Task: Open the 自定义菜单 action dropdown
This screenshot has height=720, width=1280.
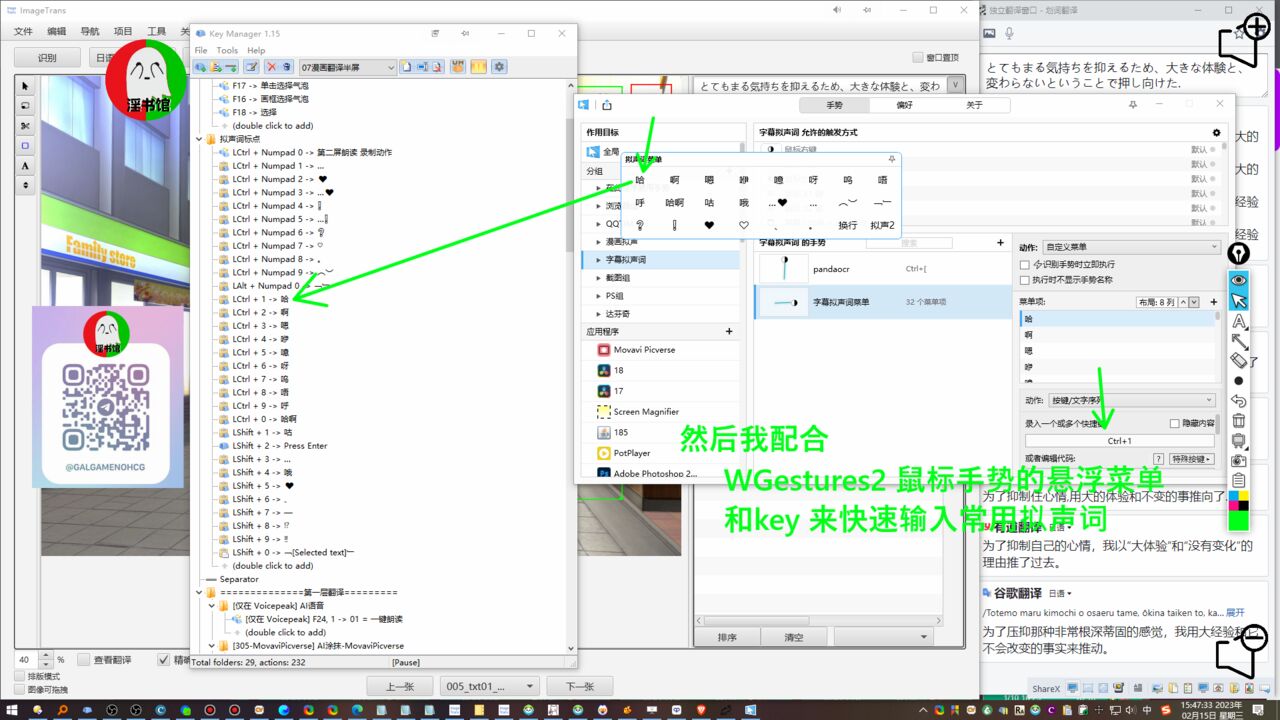Action: (x=1131, y=247)
